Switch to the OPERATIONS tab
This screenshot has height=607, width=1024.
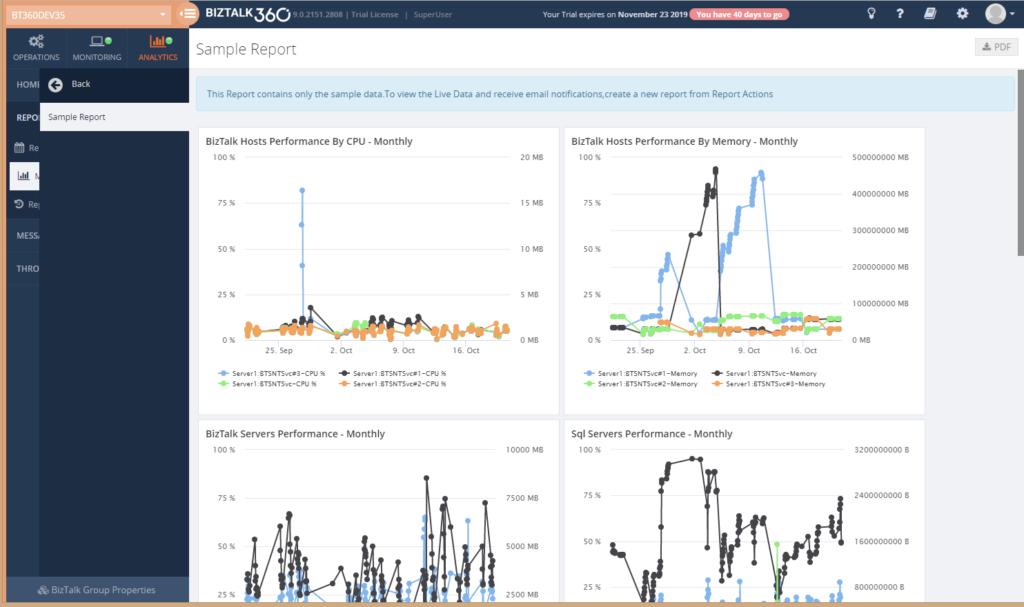pos(36,46)
